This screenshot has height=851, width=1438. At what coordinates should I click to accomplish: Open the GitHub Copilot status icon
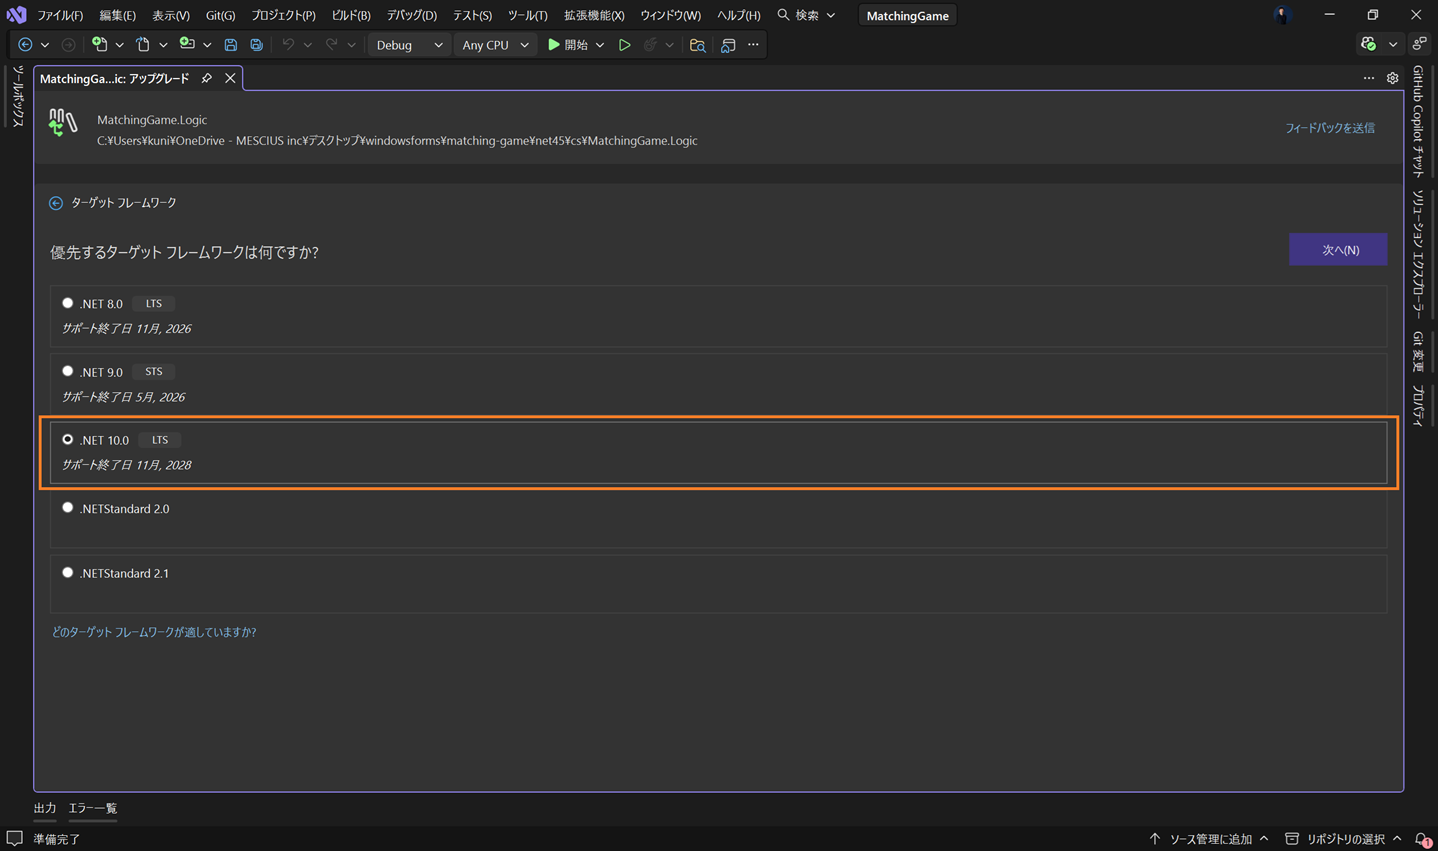tap(1369, 44)
